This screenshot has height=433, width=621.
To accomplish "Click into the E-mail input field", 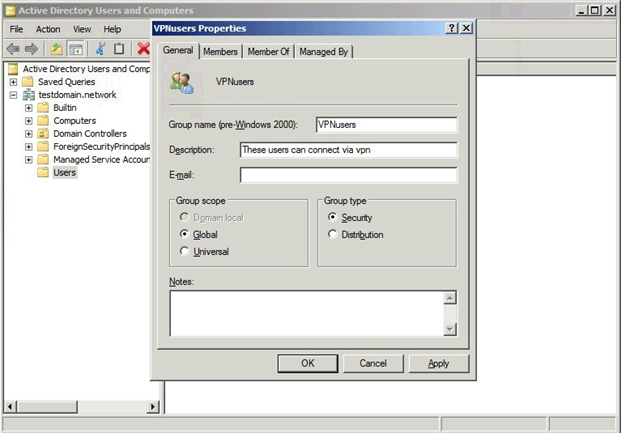I will click(x=349, y=175).
